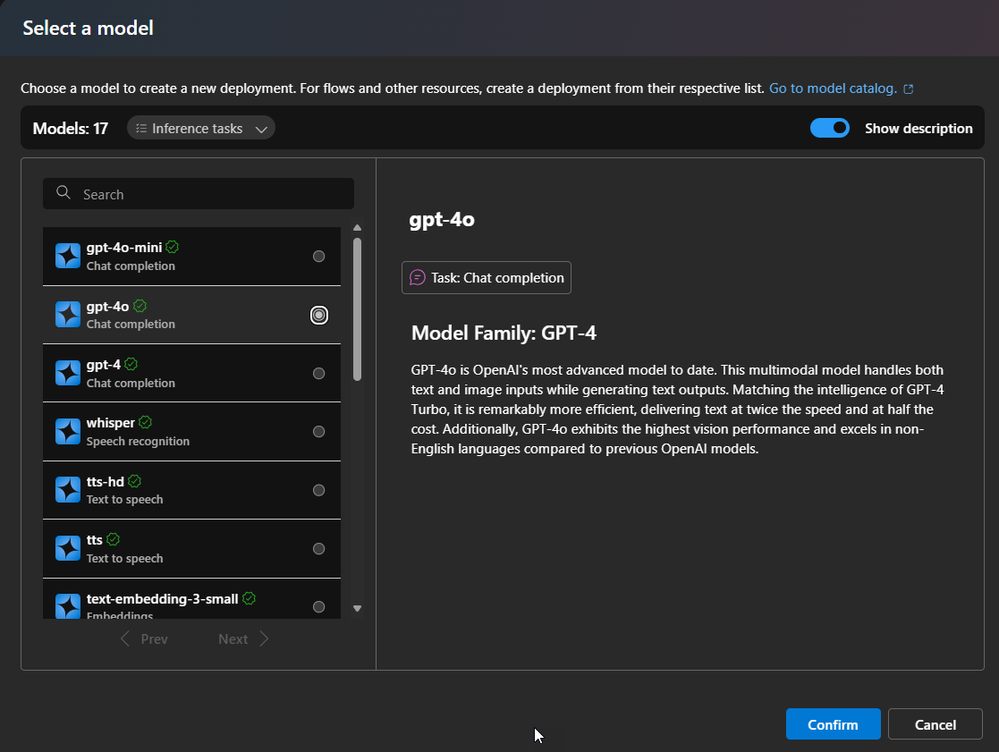Screen dimensions: 999x752
Task: Click the Models: 17 count label
Action: click(70, 128)
